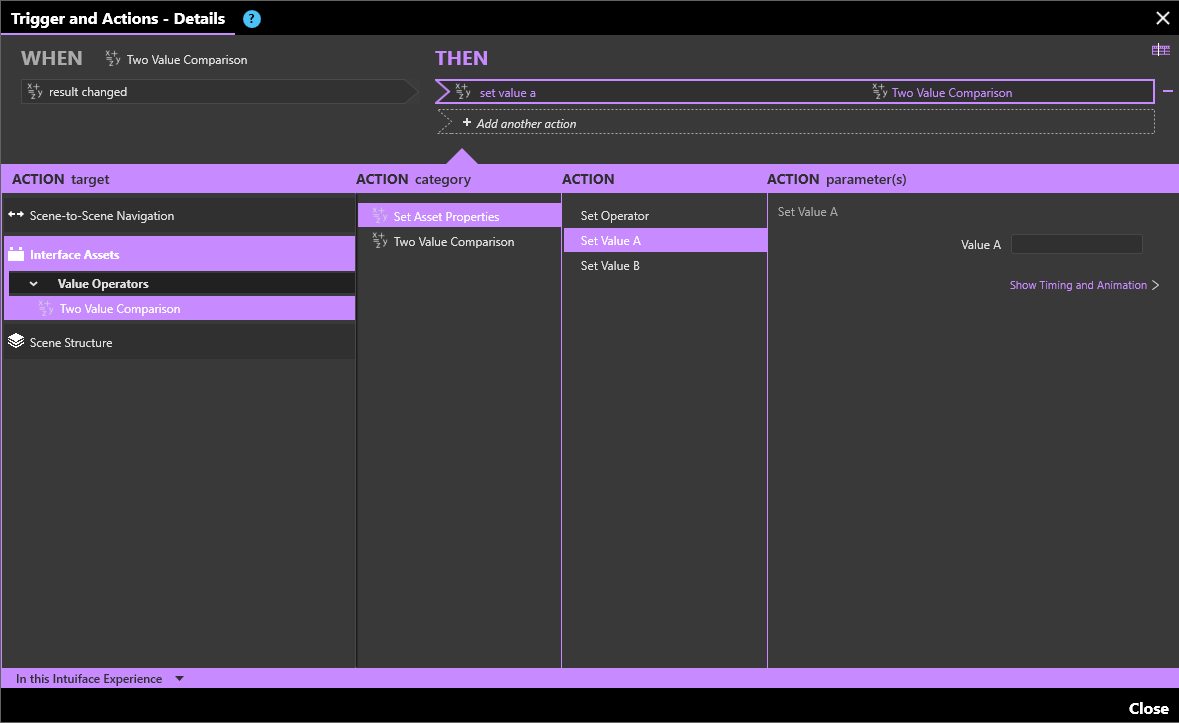This screenshot has height=723, width=1179.
Task: Close the Trigger and Actions dialog with X
Action: 1162,18
